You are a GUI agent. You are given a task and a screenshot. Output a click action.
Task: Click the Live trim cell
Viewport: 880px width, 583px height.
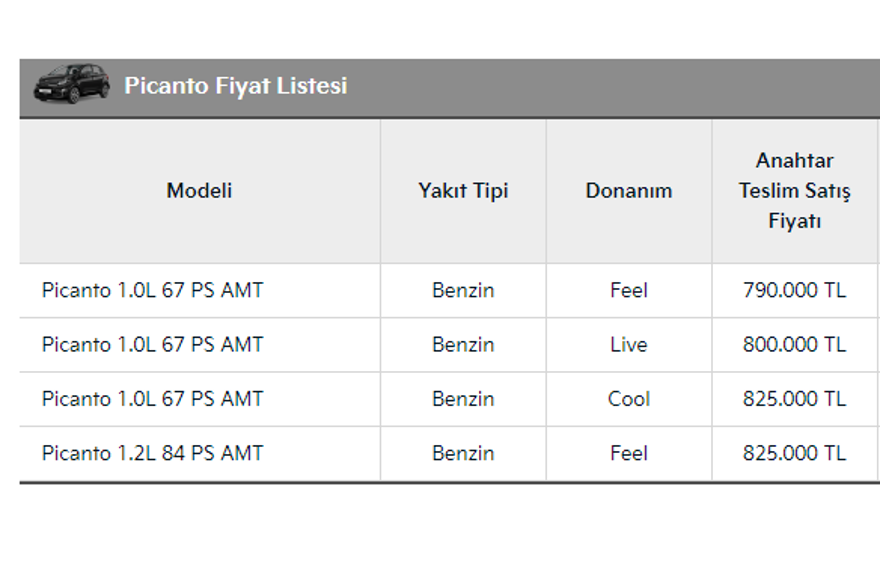point(629,345)
